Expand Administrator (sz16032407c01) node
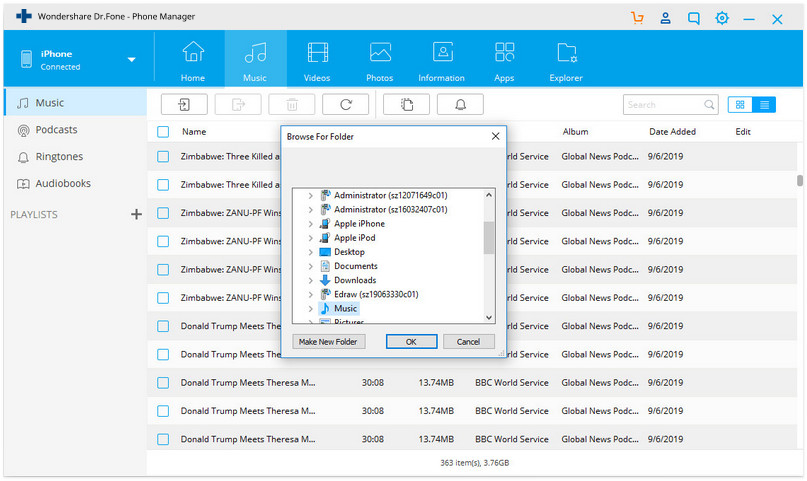 (310, 209)
